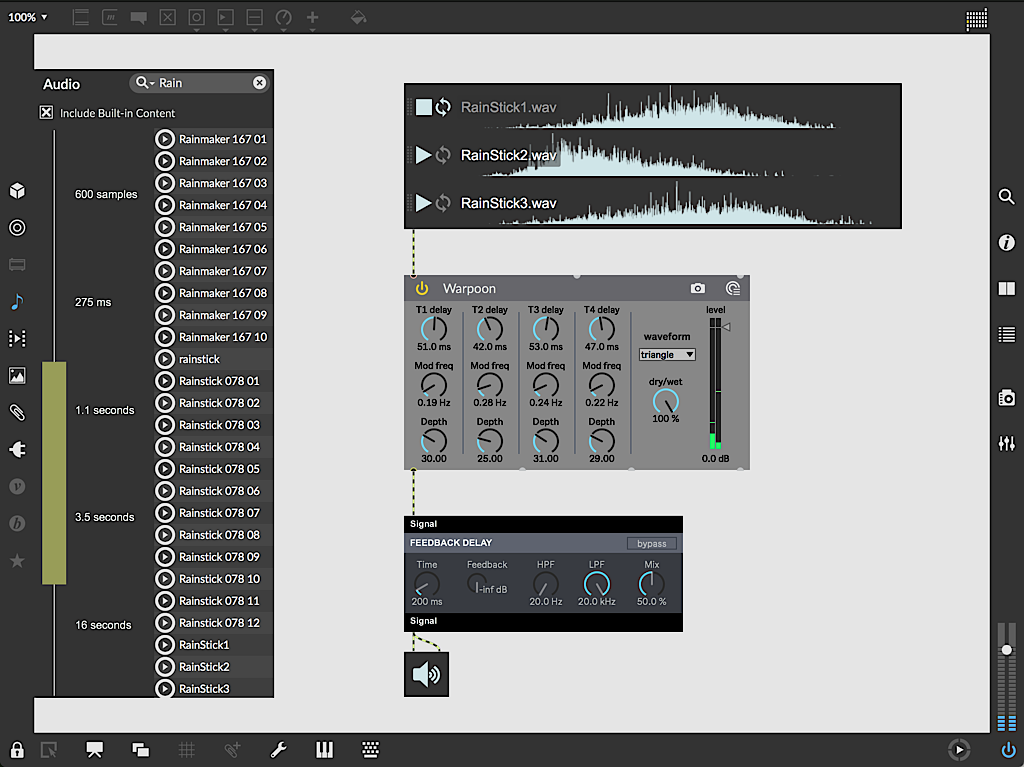Open the on-screen piano keyboard icon
This screenshot has width=1024, height=767.
324,749
